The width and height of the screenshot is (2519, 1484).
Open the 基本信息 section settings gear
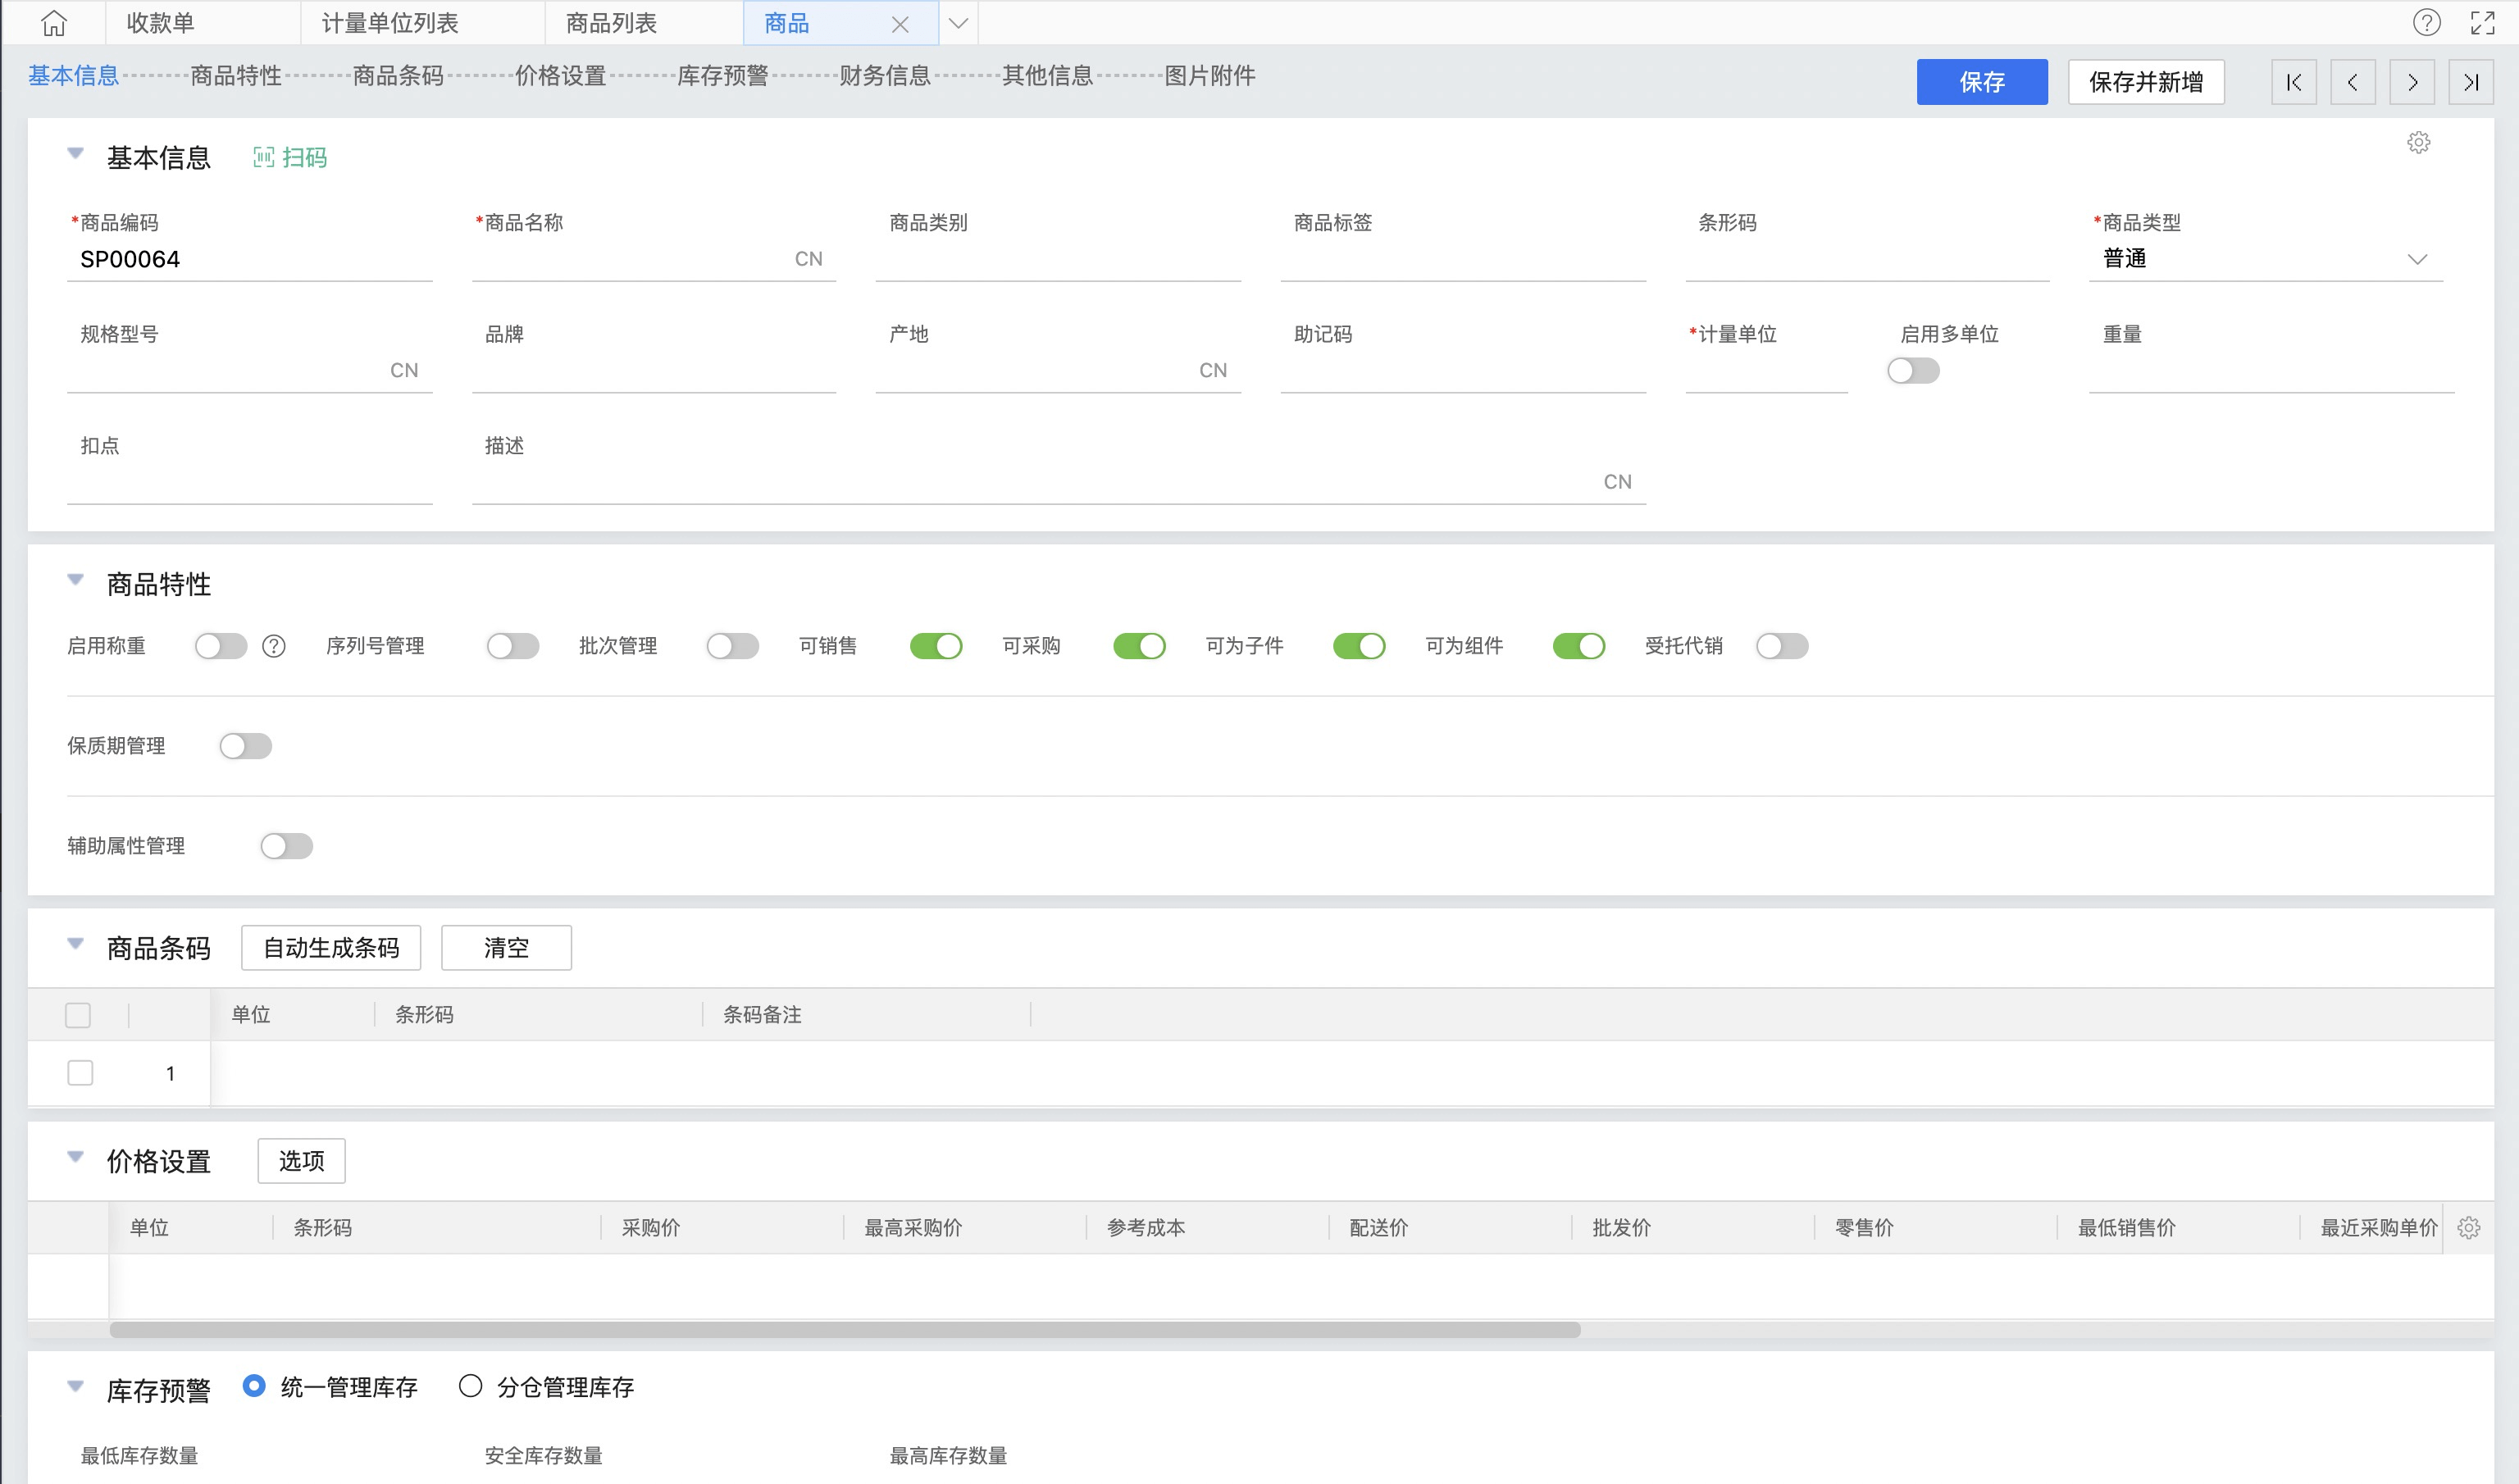click(x=2418, y=143)
